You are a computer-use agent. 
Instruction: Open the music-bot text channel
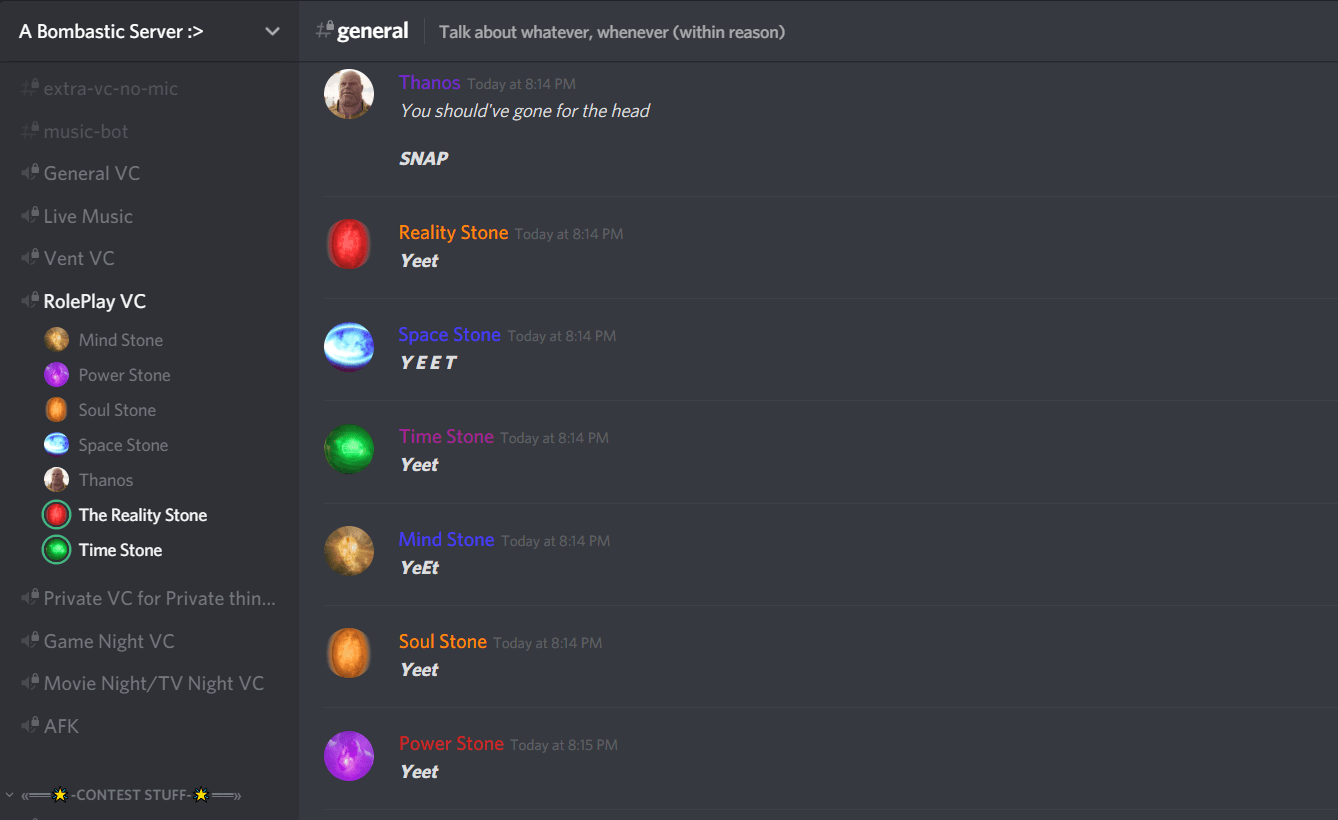(149, 131)
